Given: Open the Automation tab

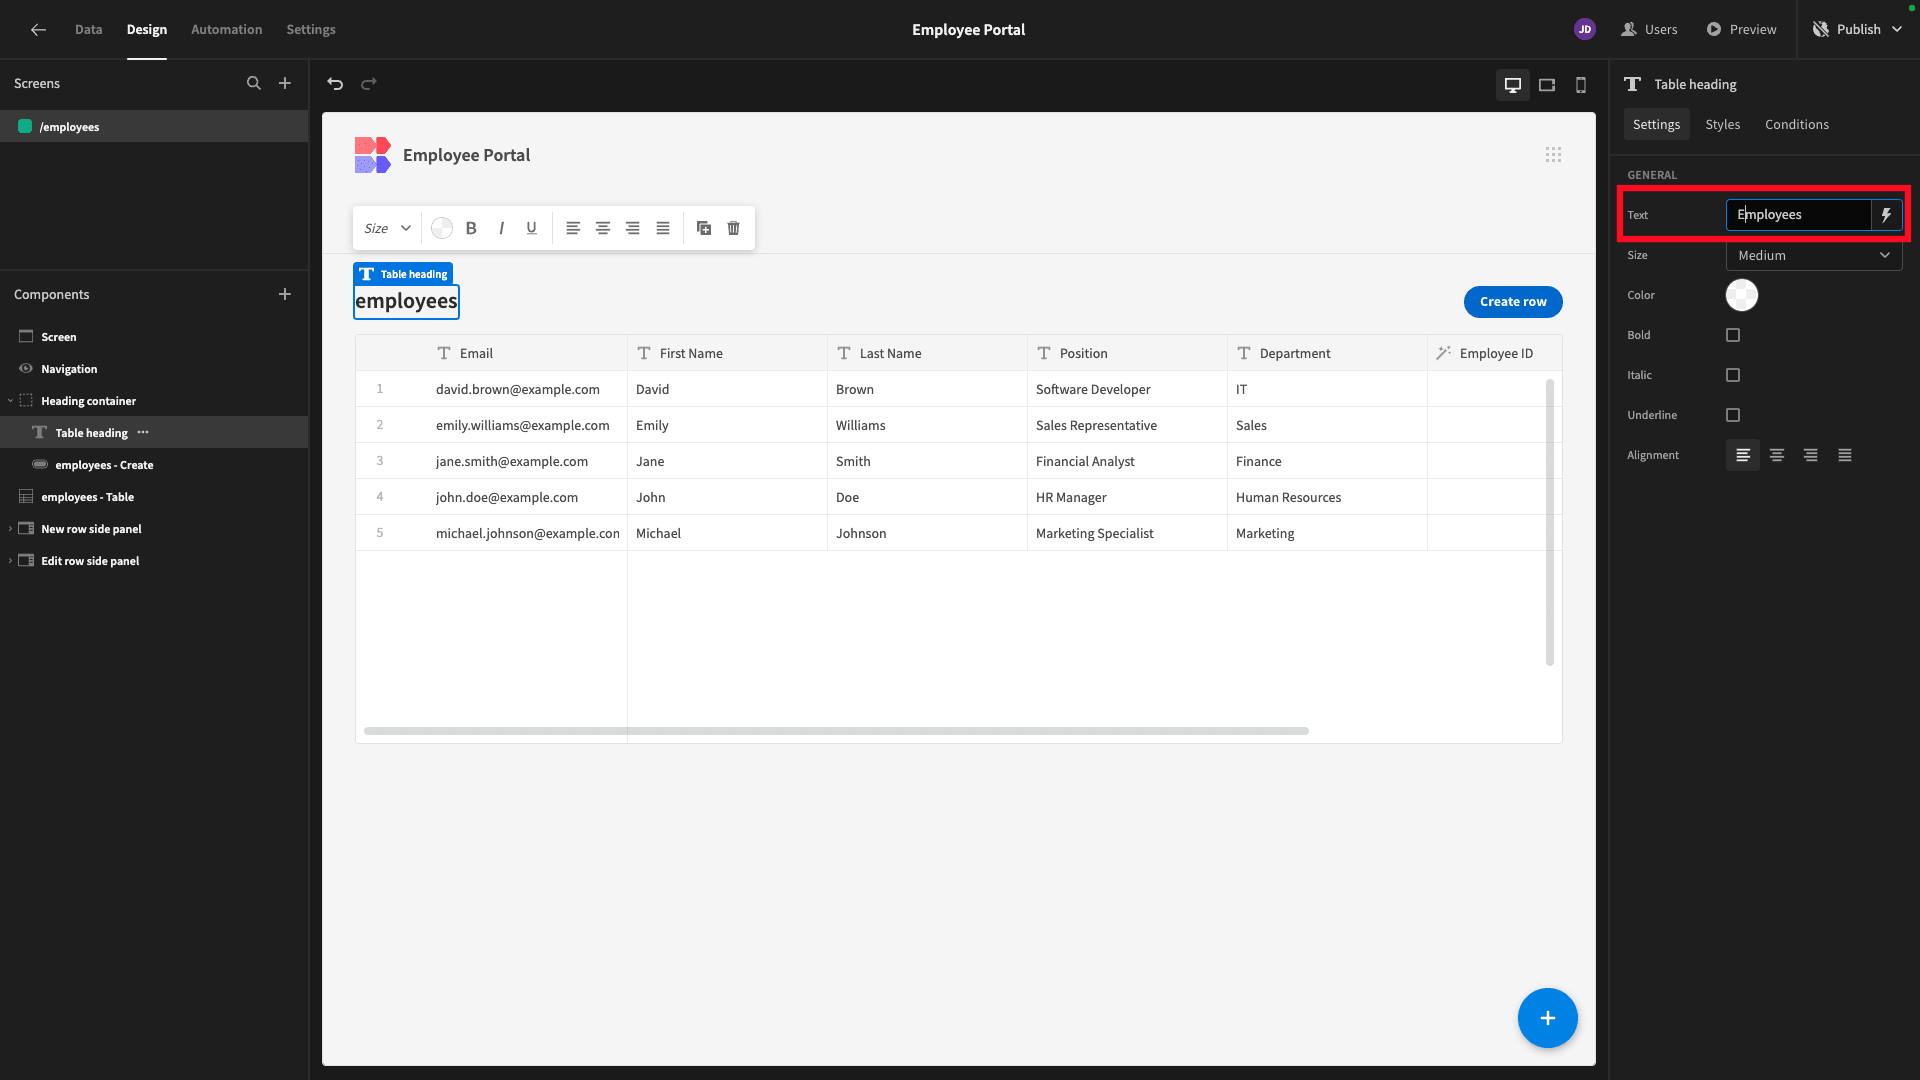Looking at the screenshot, I should pyautogui.click(x=227, y=29).
